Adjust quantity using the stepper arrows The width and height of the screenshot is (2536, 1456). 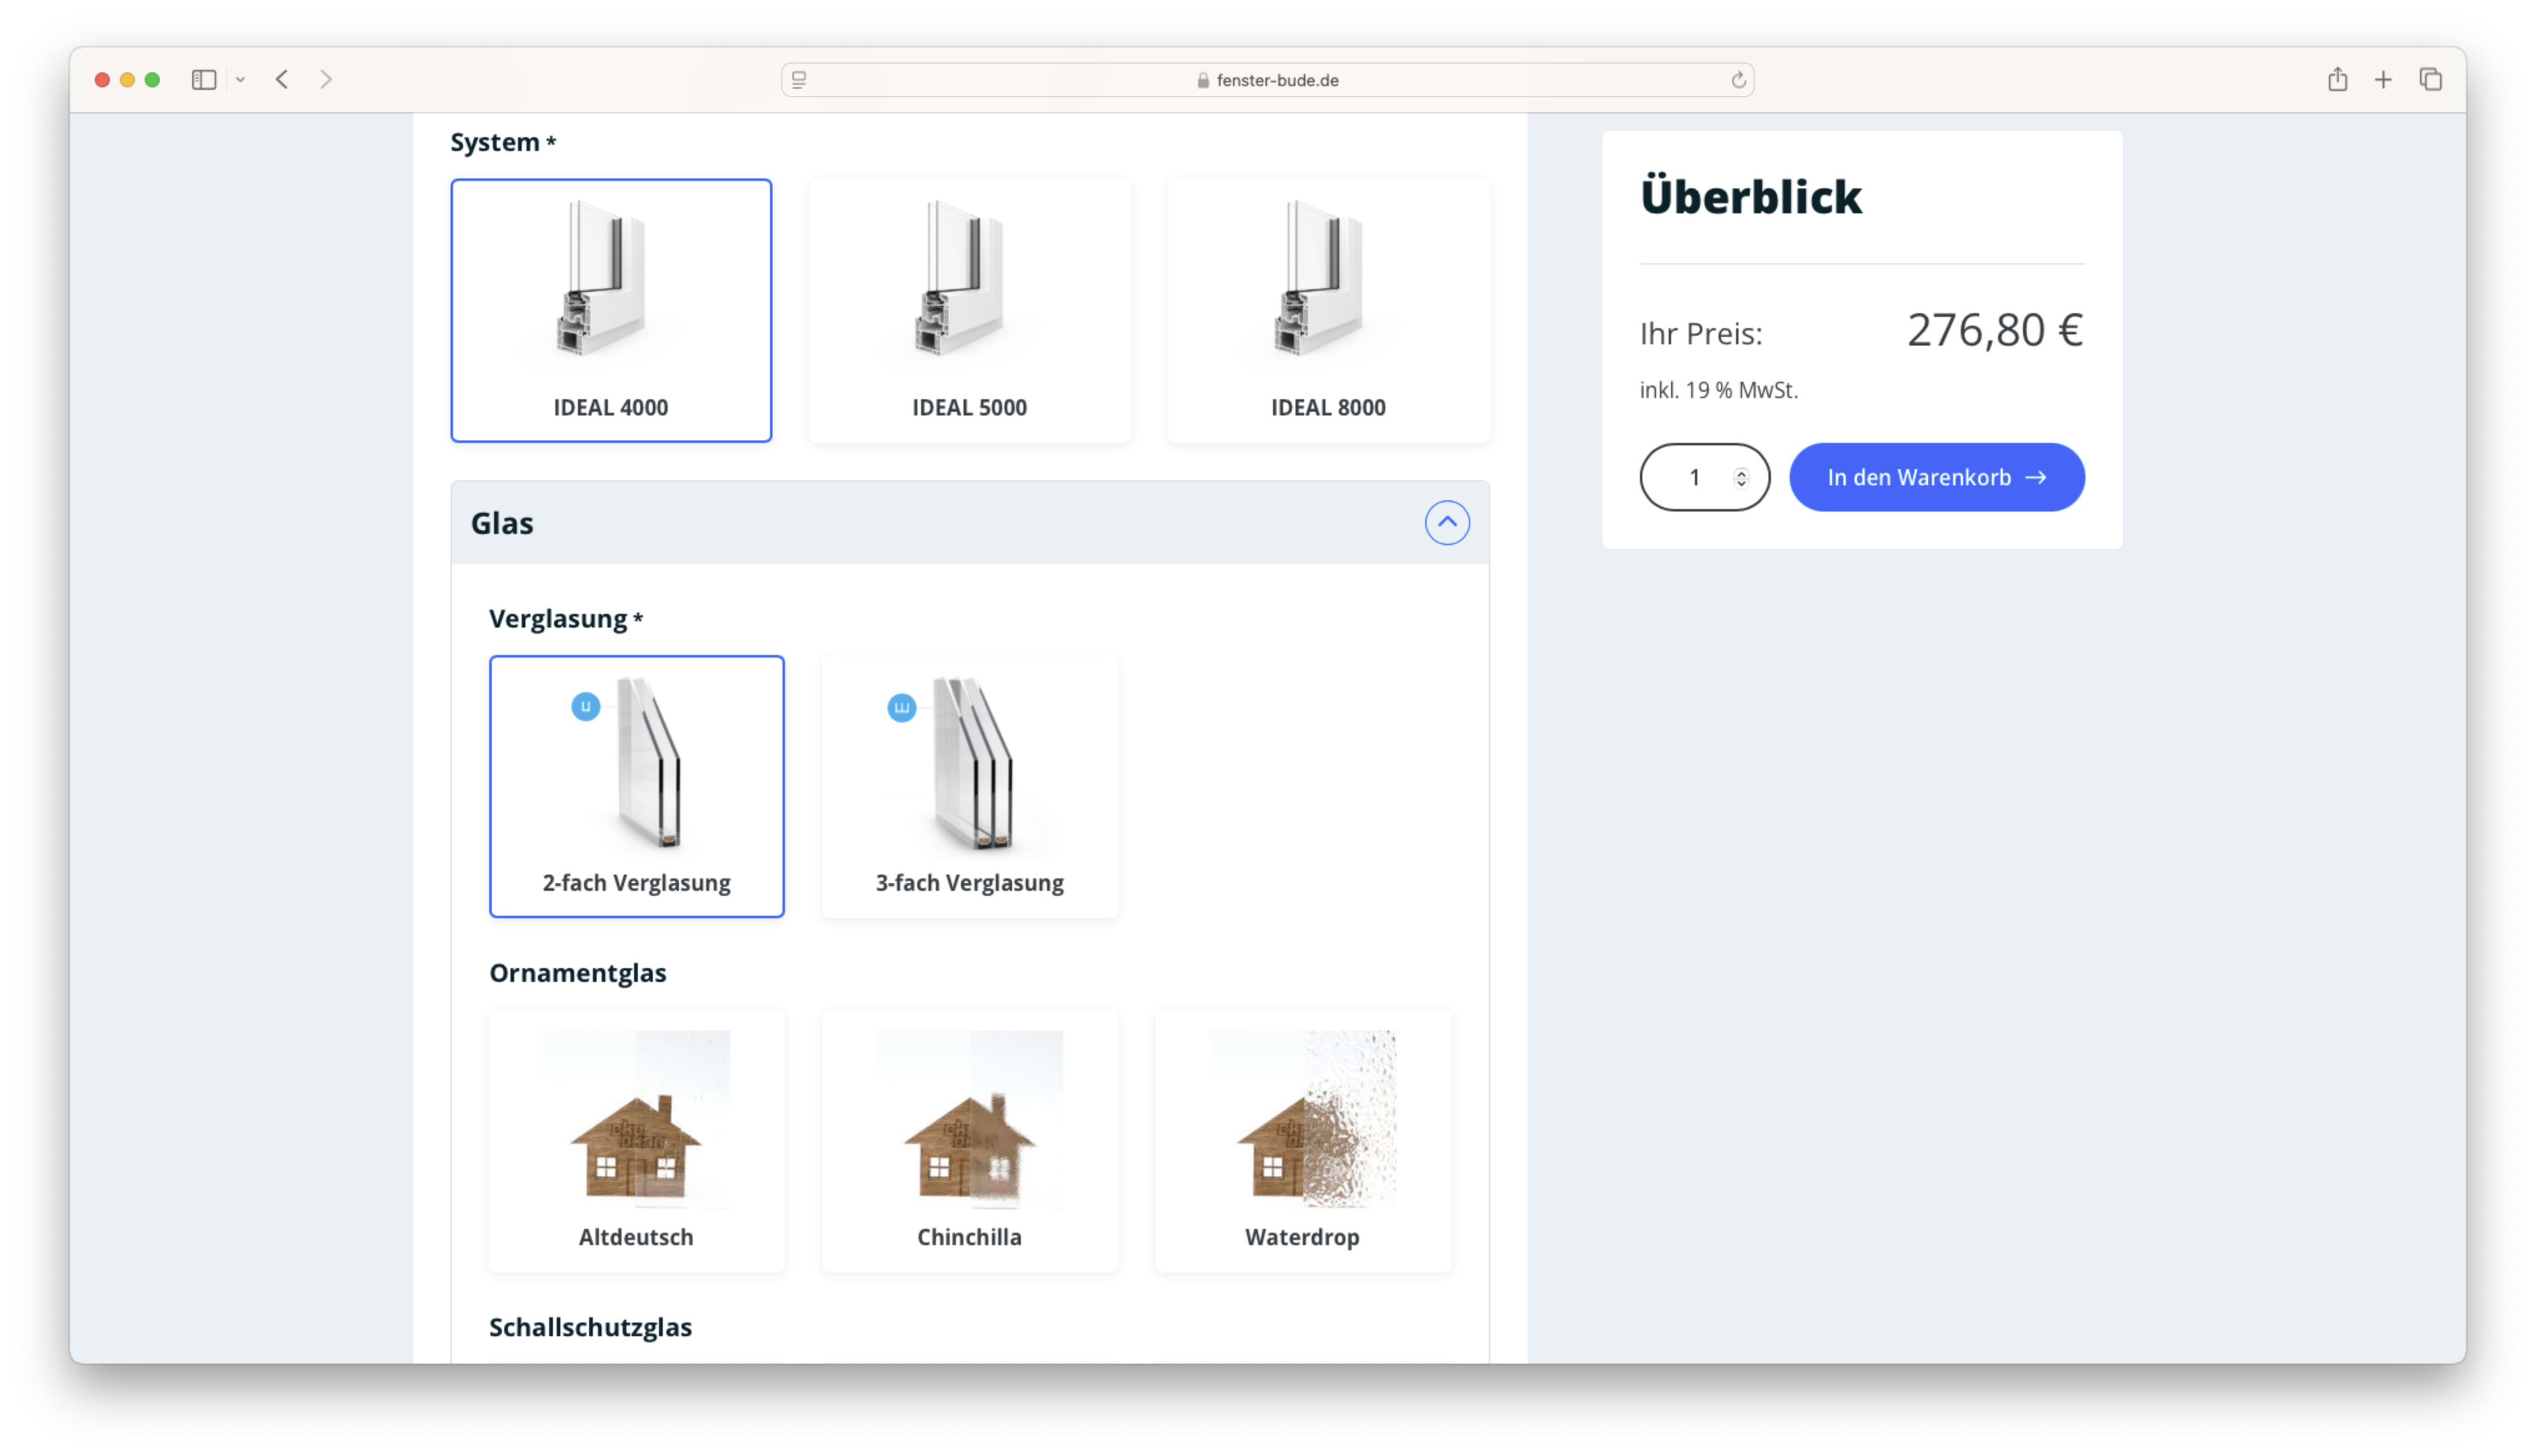(1741, 477)
